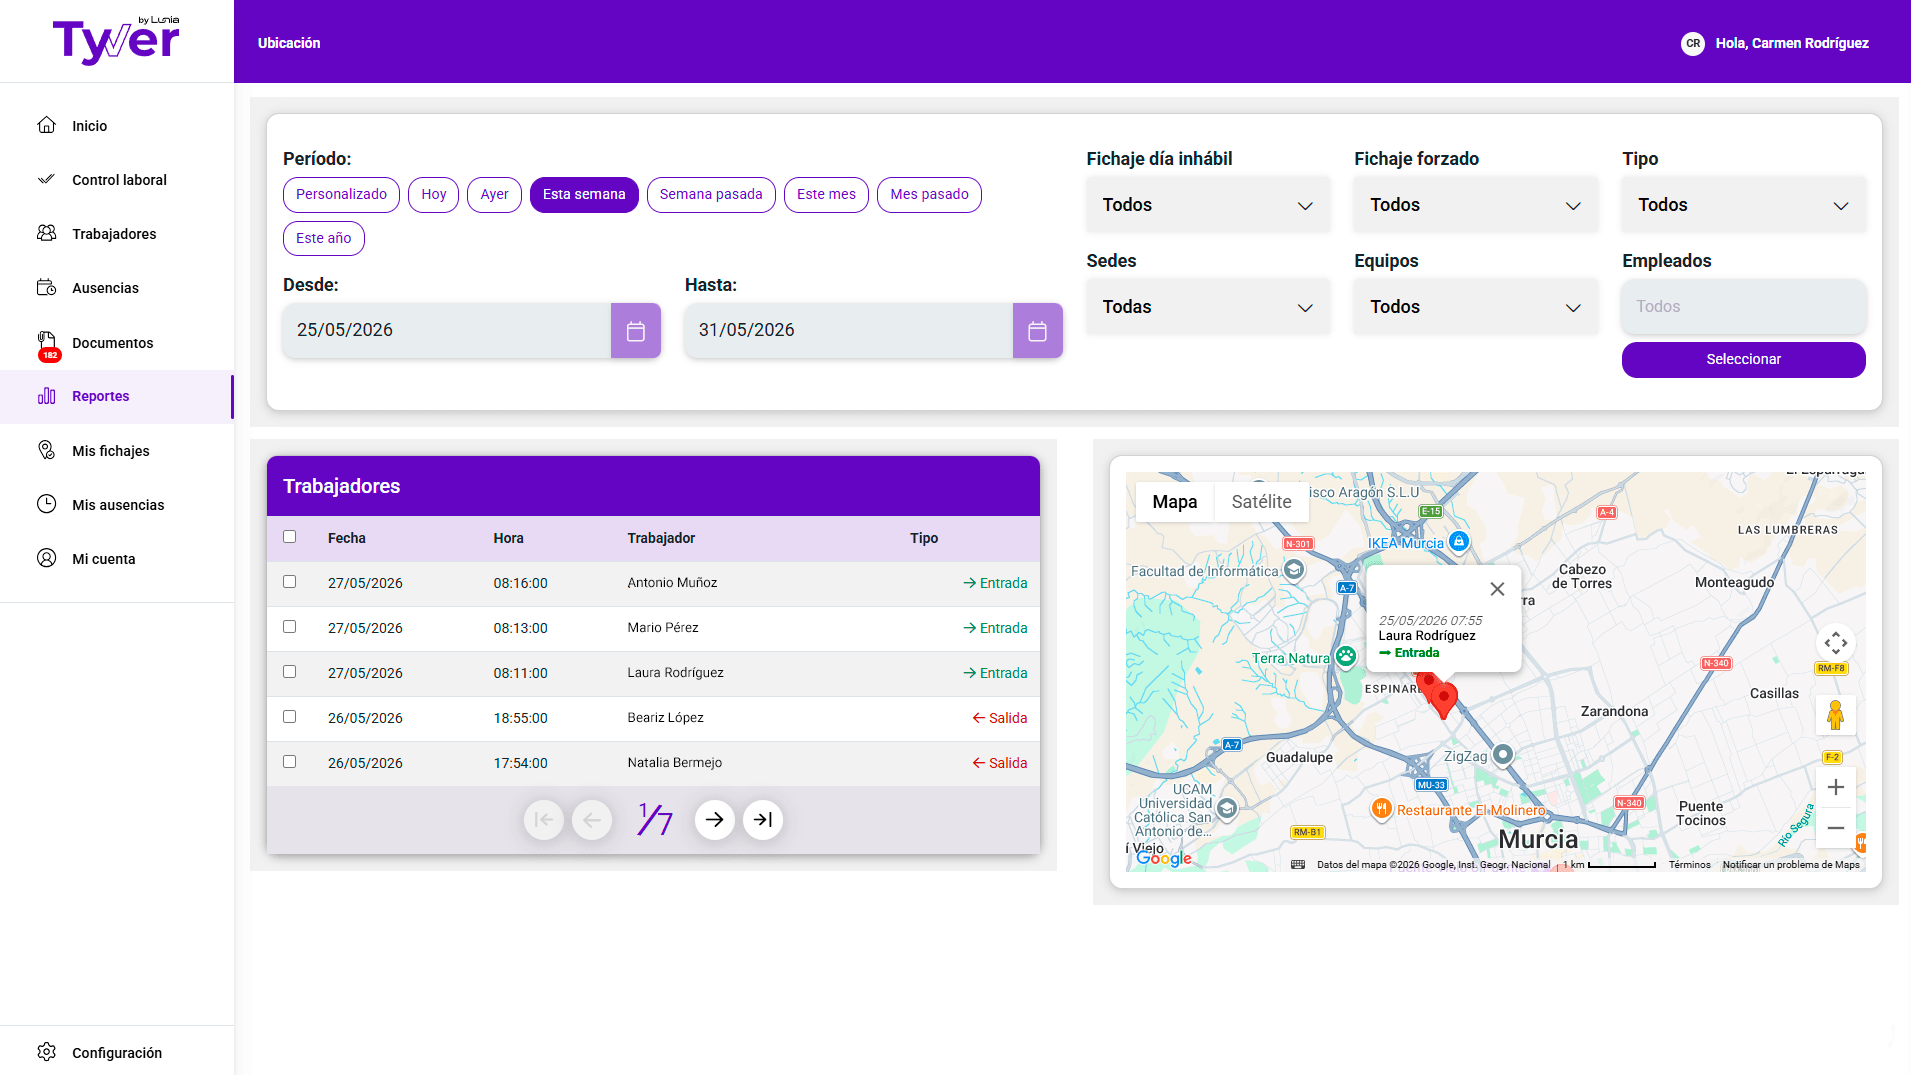Check the Laura Rodríguez row checkbox

(290, 672)
